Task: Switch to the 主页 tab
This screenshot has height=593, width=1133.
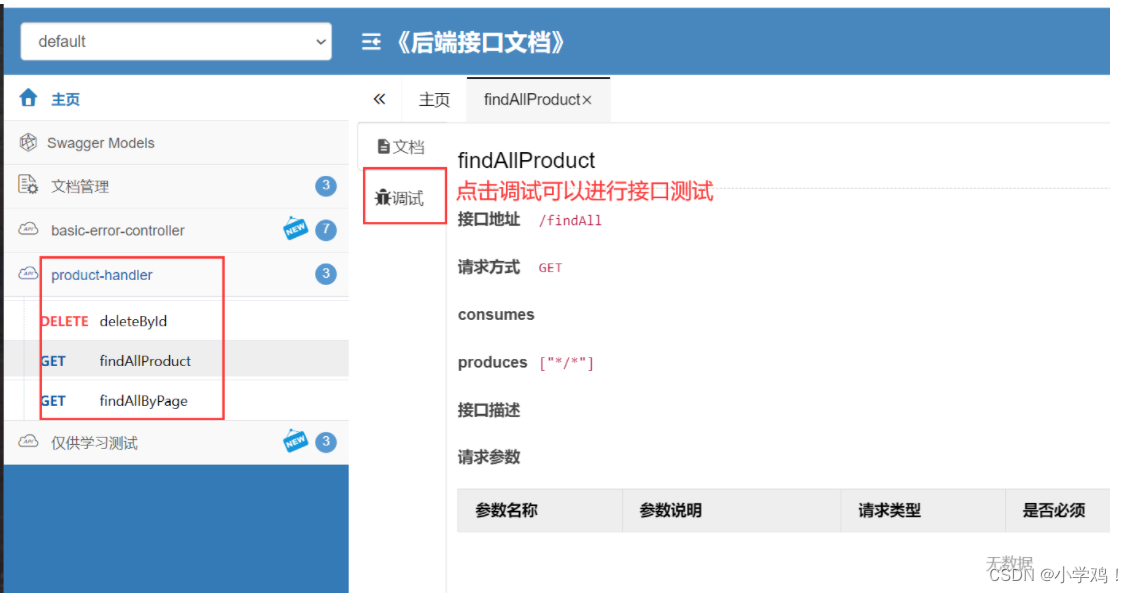Action: click(433, 99)
